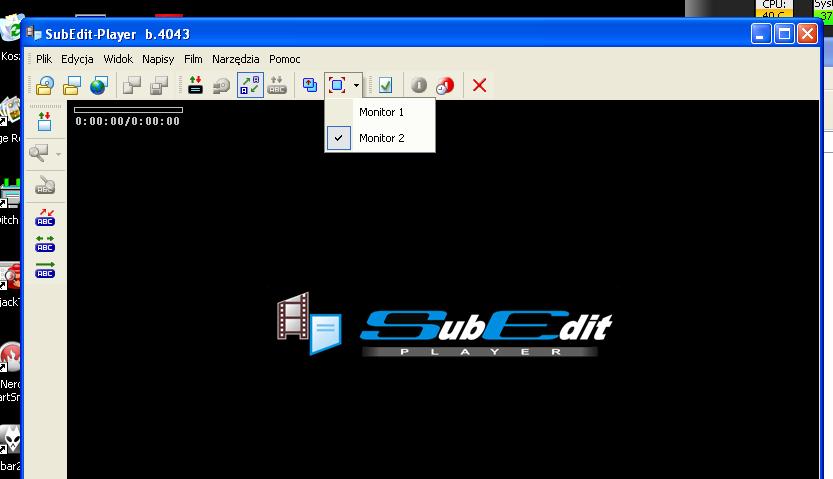Image resolution: width=833 pixels, height=479 pixels.
Task: Open the Widok menu
Action: (x=118, y=59)
